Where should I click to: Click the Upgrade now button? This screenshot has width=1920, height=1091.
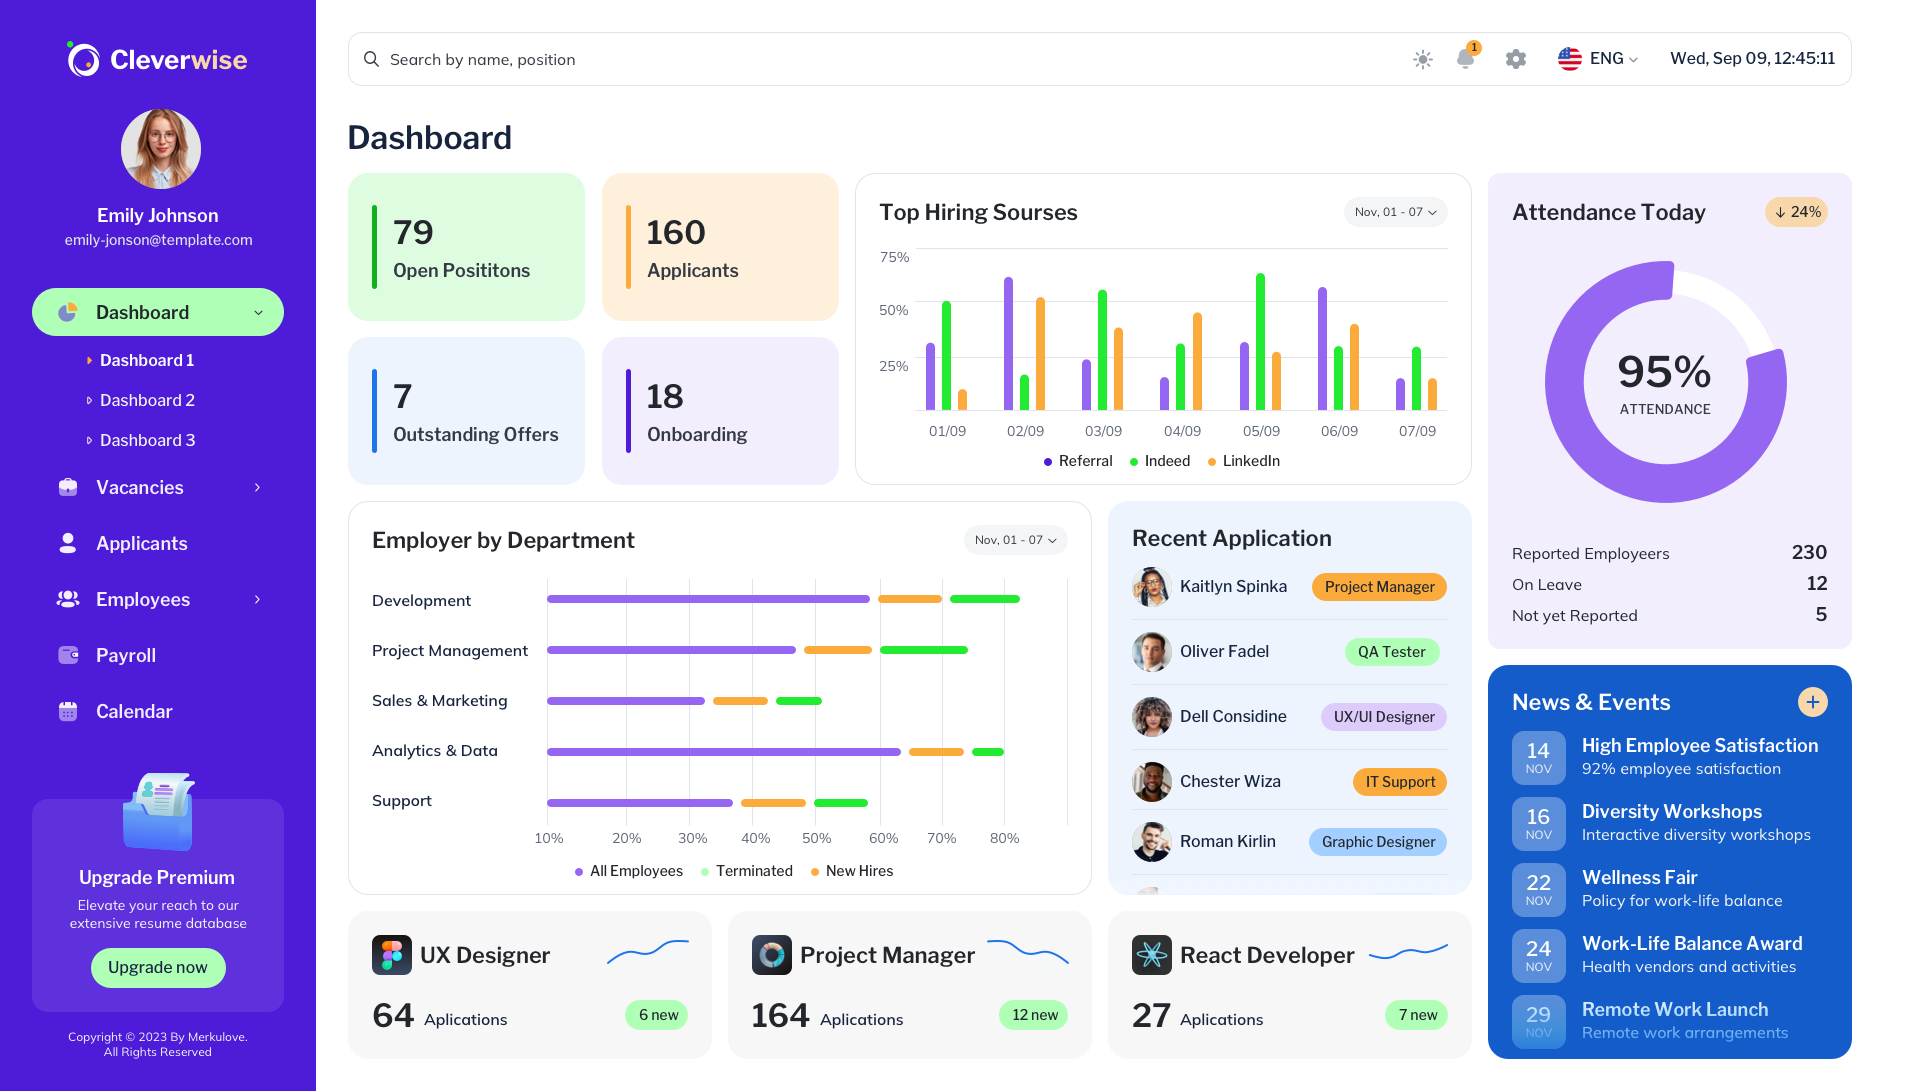pos(157,967)
